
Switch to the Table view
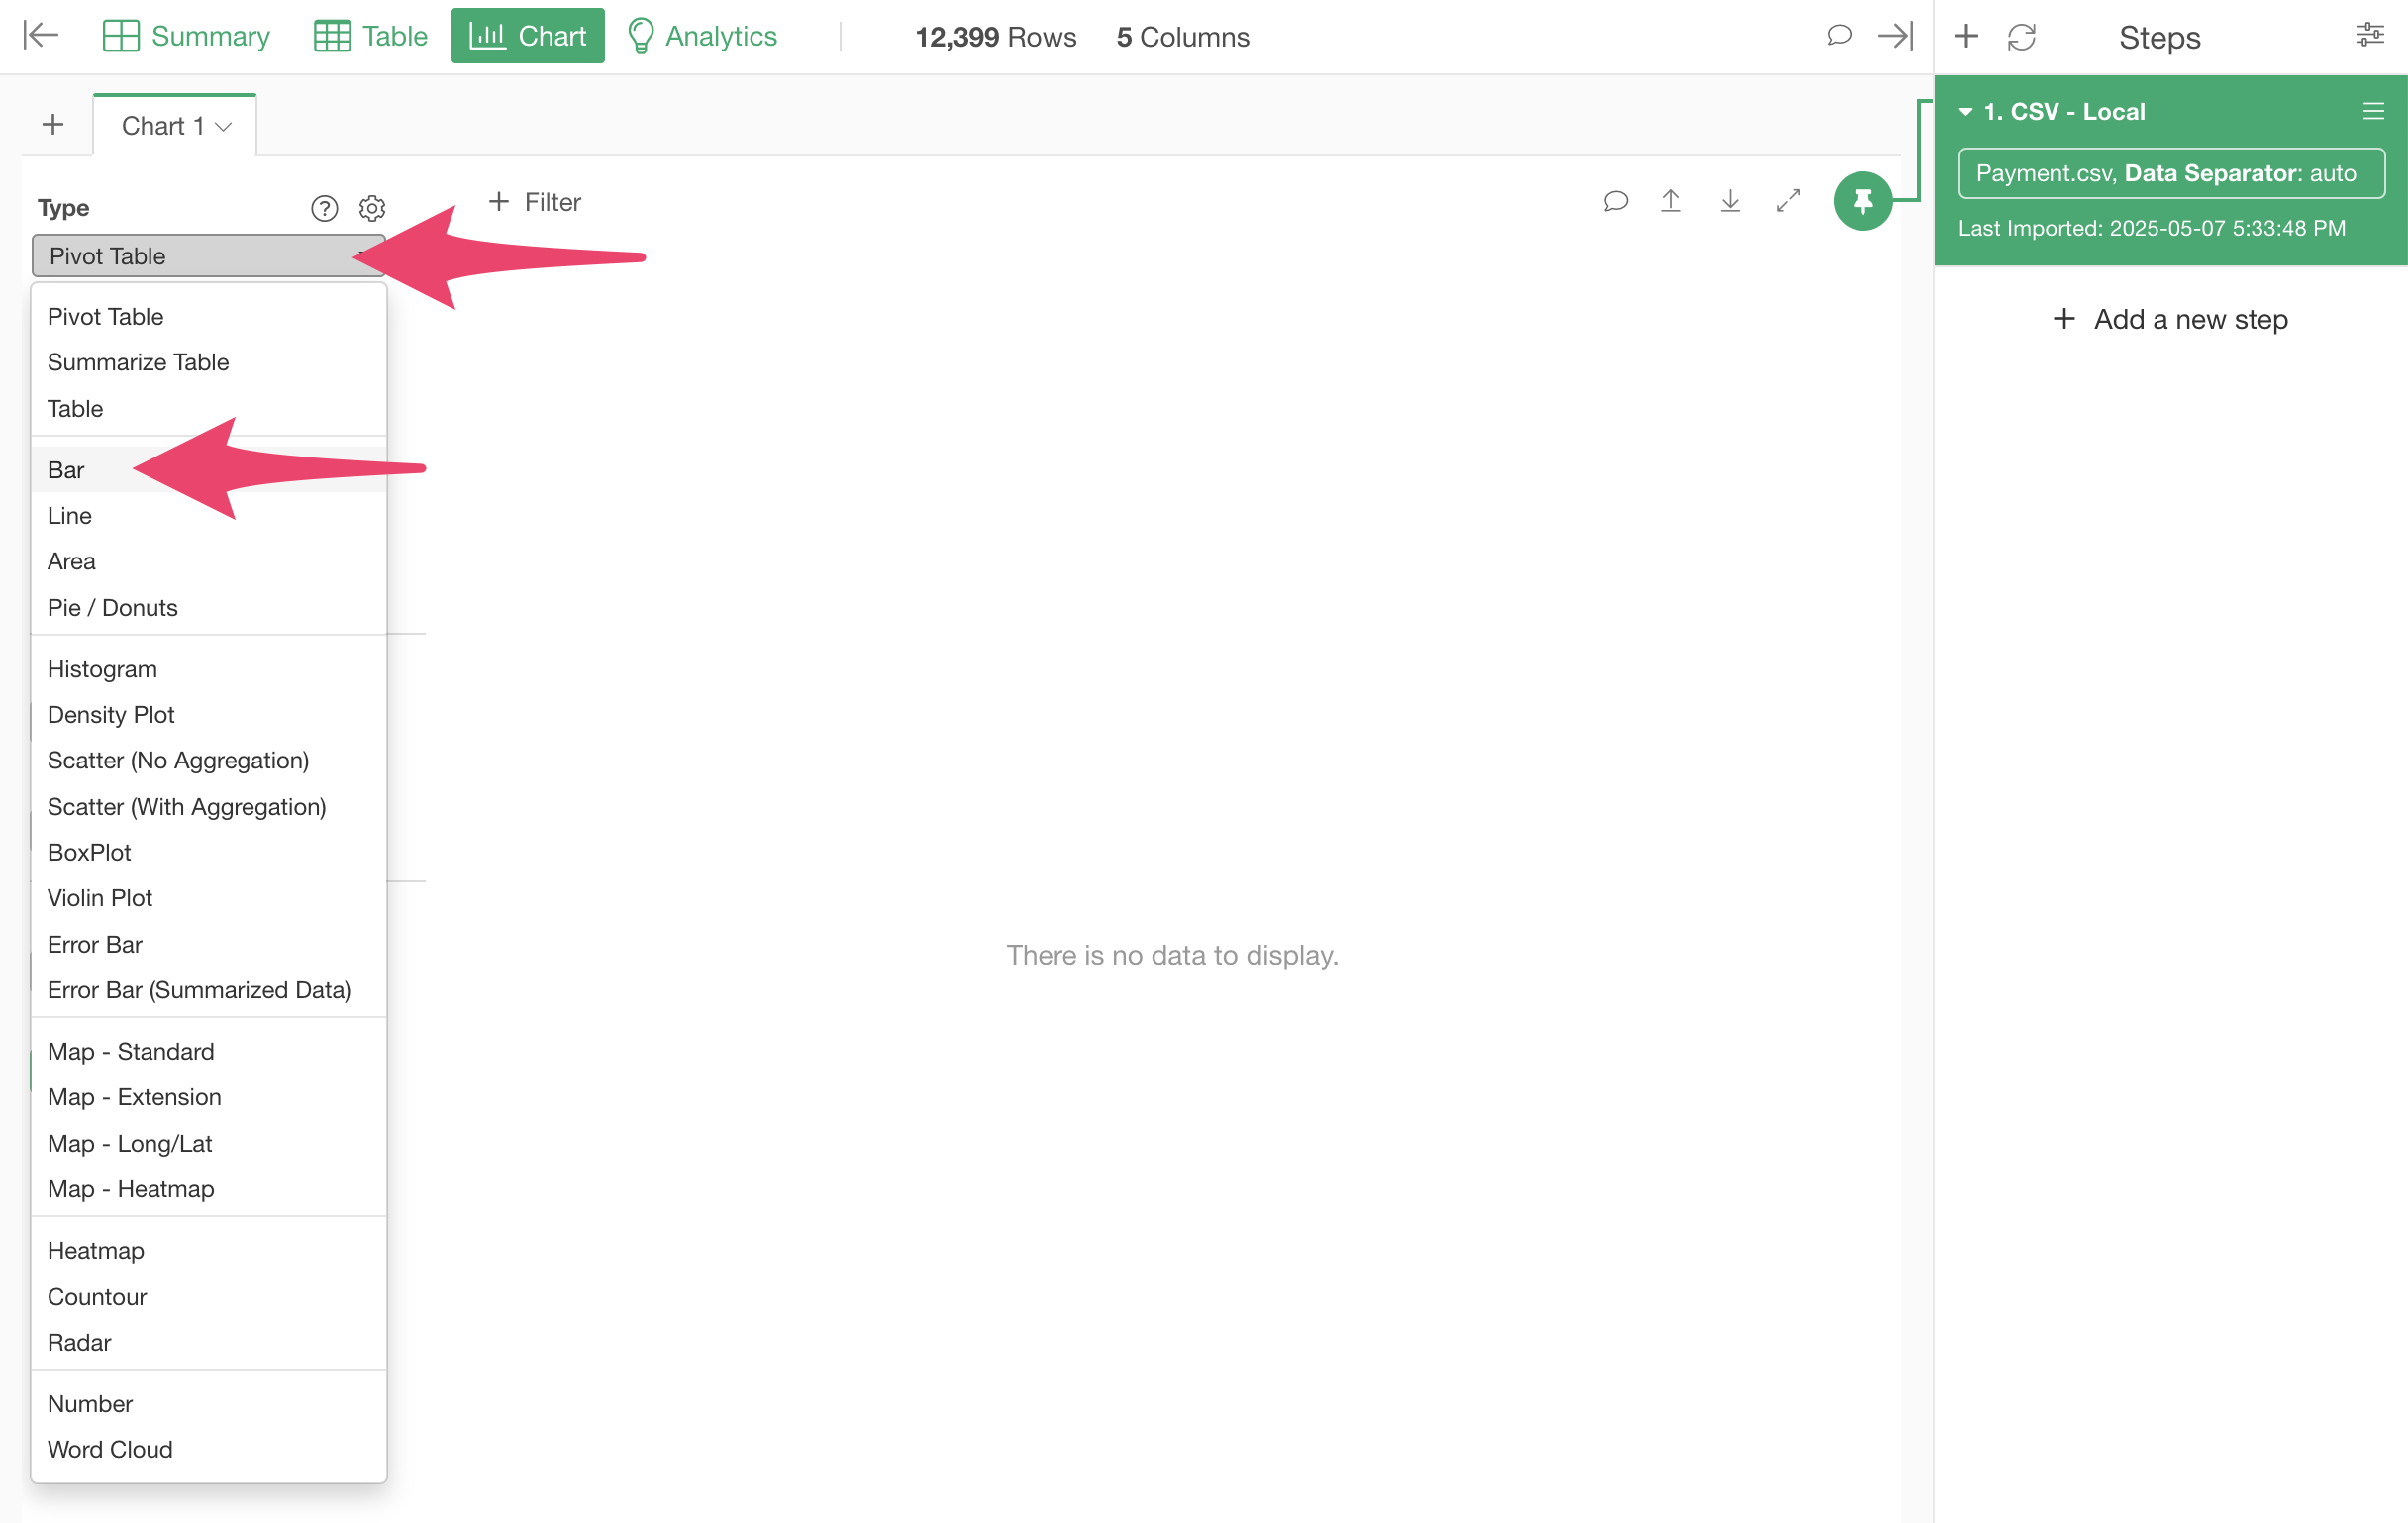pos(371,36)
